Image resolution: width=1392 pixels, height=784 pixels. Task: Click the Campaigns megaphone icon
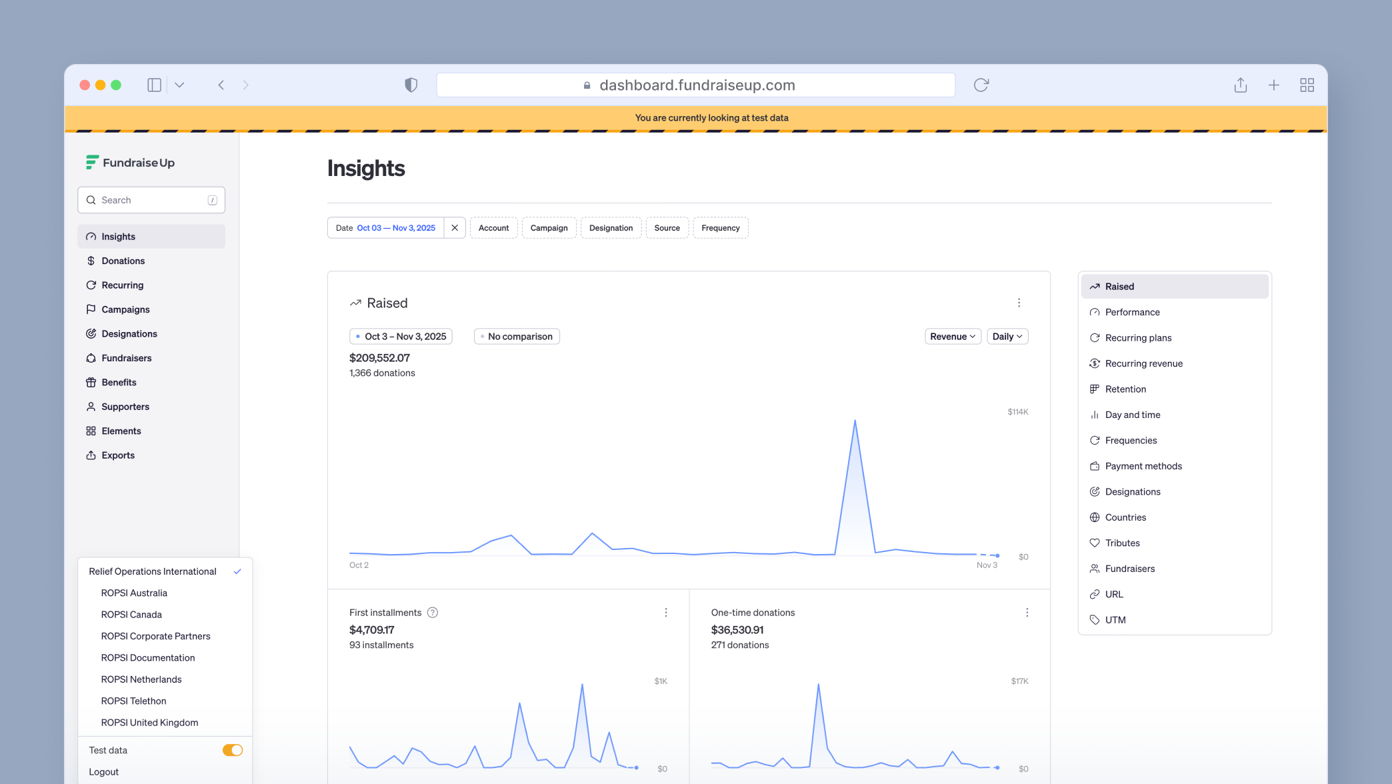coord(91,309)
